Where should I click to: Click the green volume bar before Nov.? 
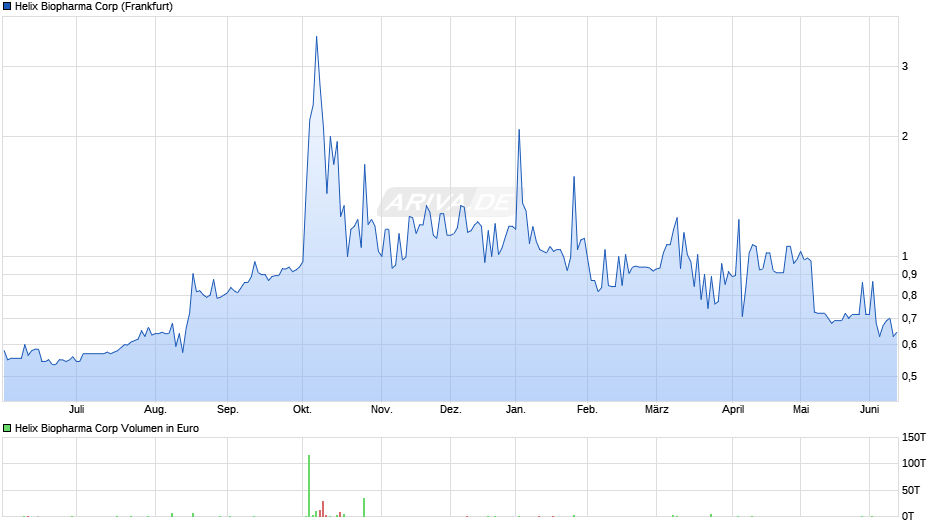pos(364,507)
